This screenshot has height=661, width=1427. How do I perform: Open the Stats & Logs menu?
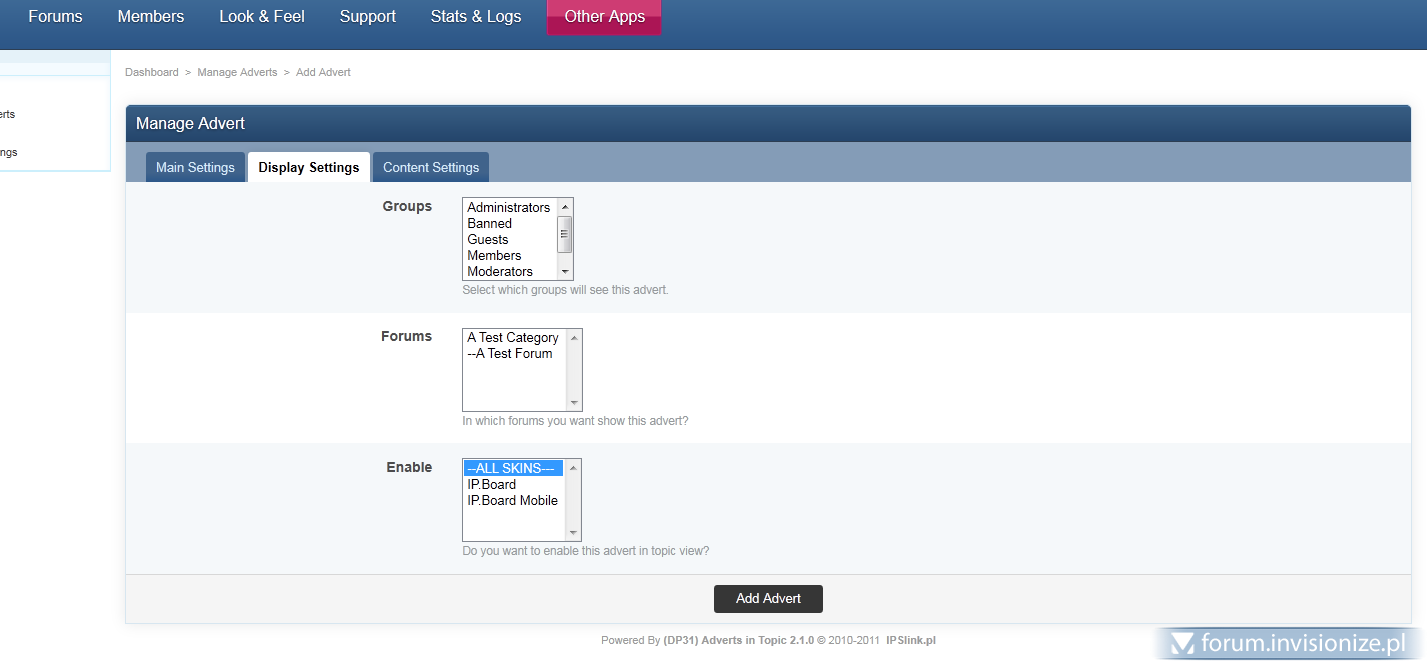[476, 16]
